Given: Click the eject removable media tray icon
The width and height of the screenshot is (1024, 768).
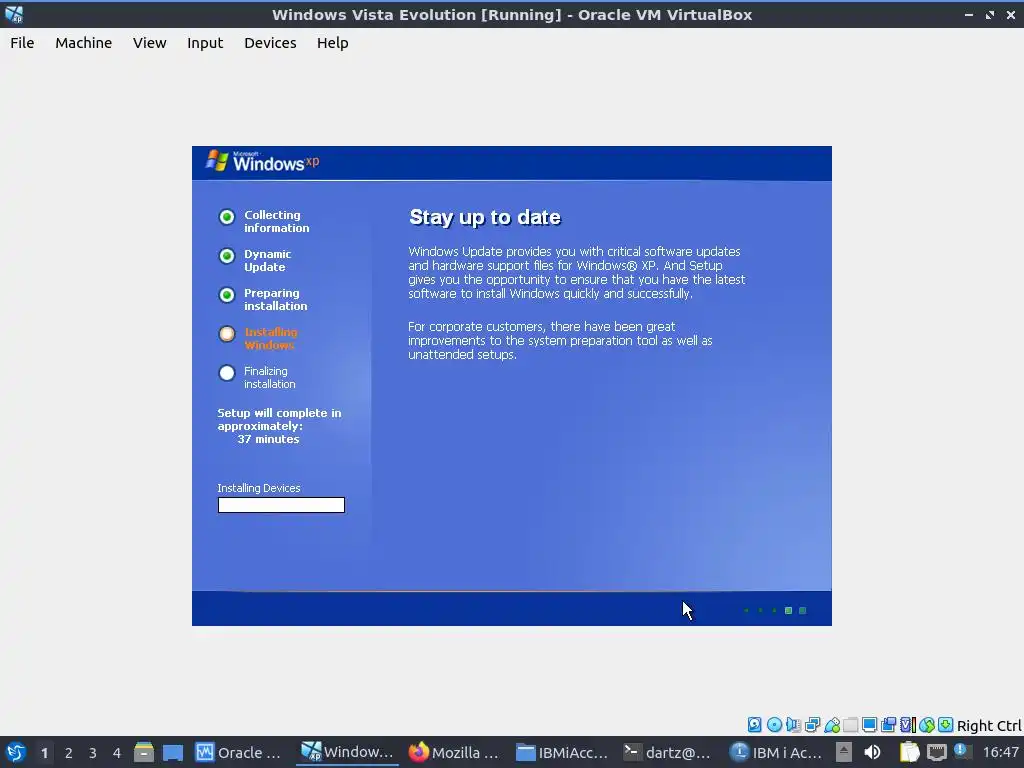Looking at the screenshot, I should click(x=844, y=752).
